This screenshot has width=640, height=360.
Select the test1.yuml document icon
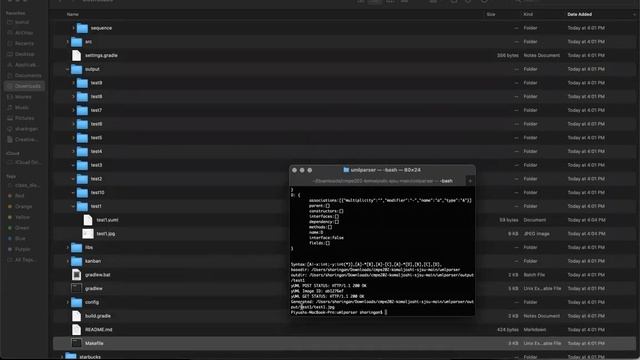click(88, 220)
